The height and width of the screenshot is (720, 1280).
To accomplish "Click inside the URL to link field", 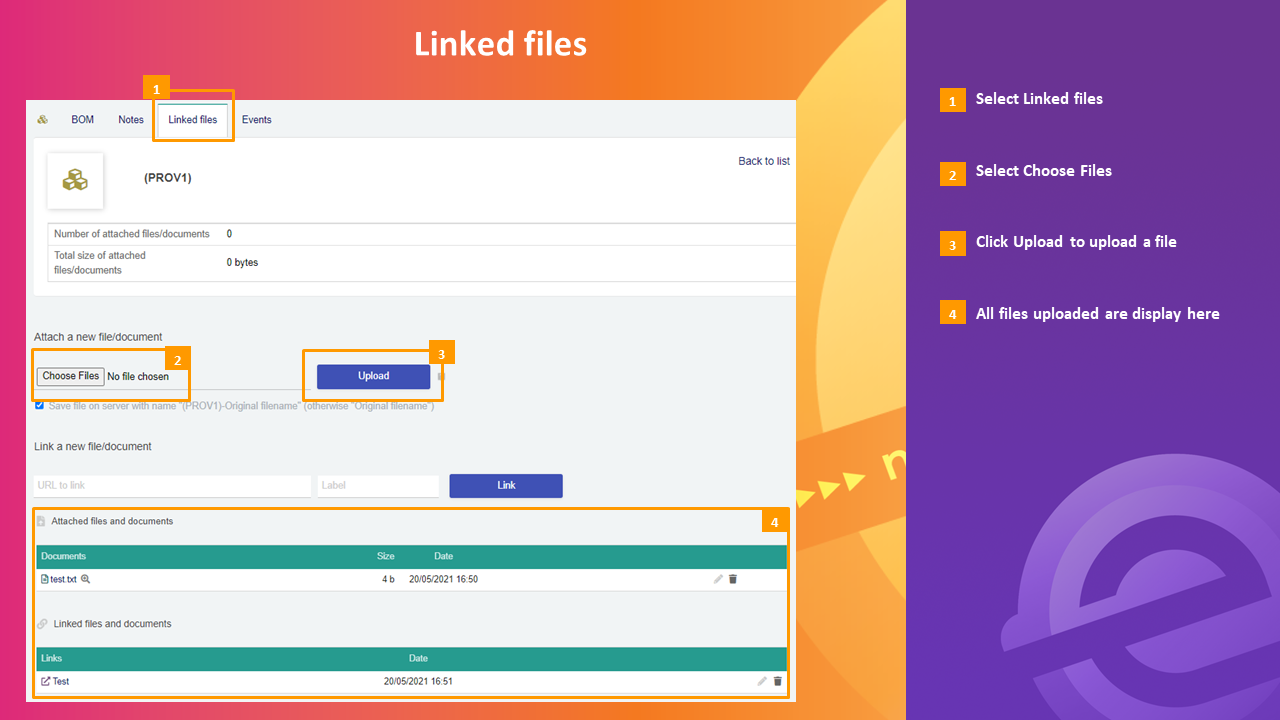I will (x=170, y=485).
